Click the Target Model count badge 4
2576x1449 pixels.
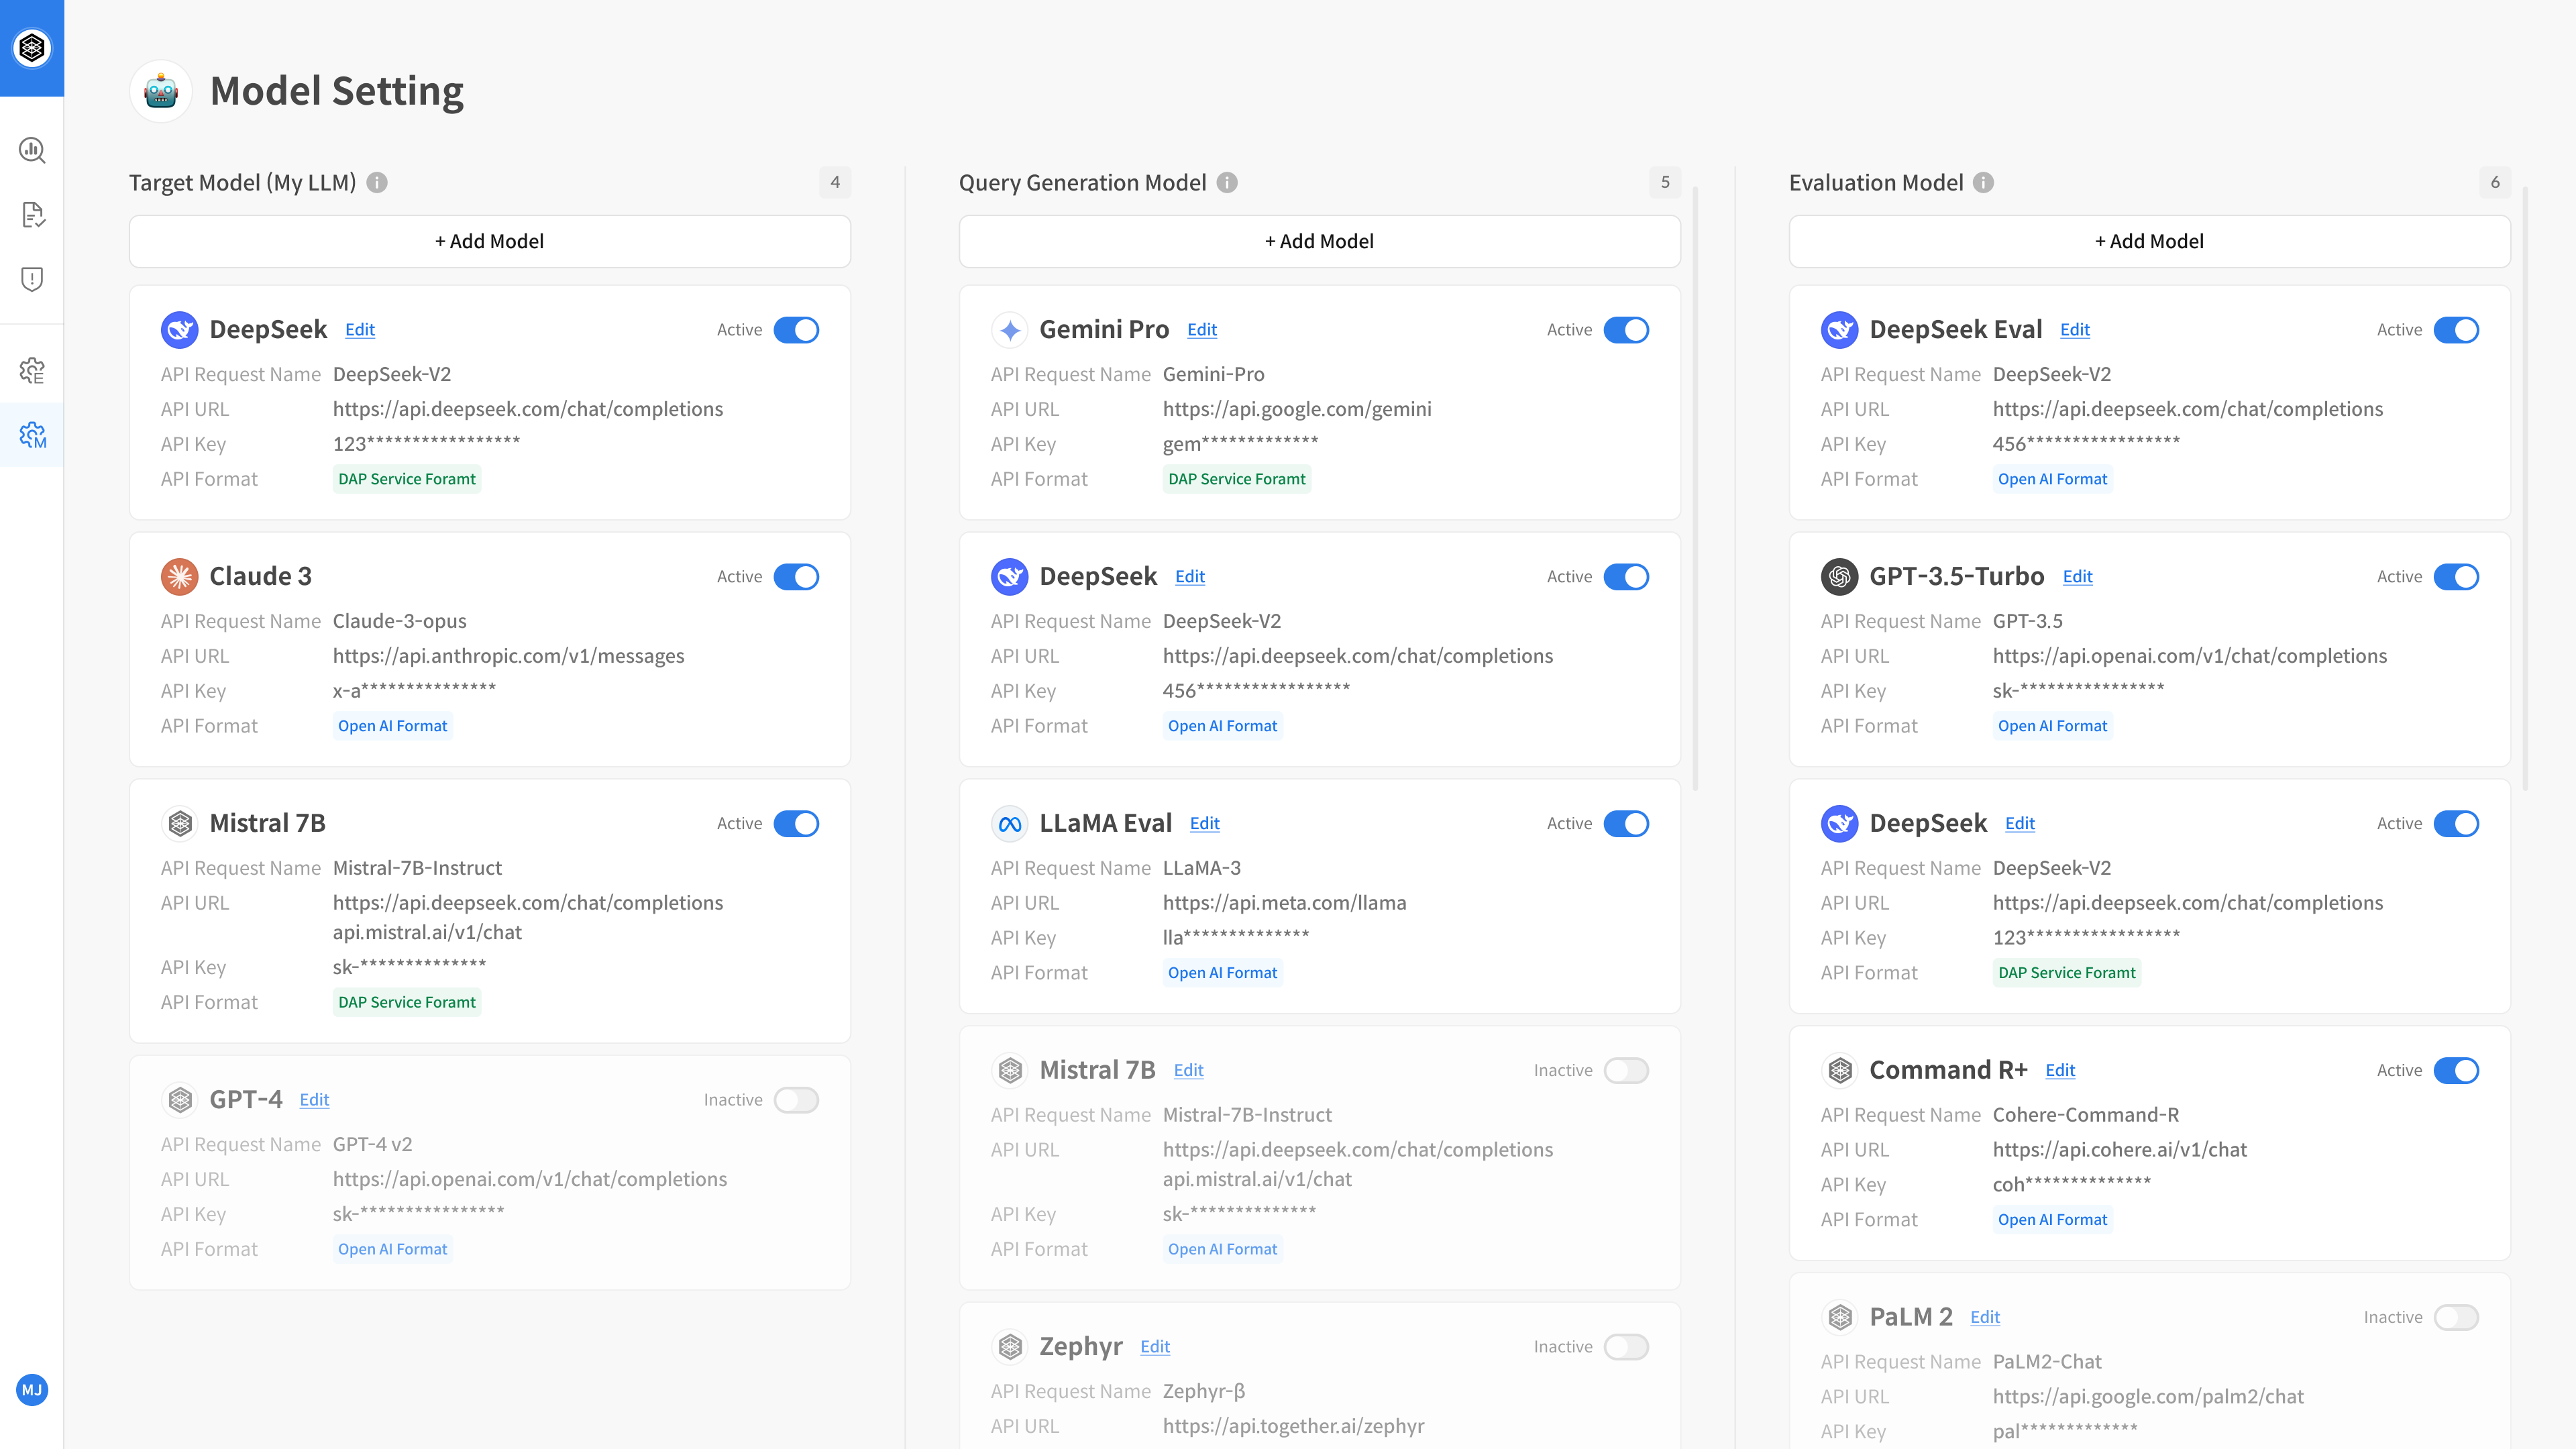click(835, 182)
